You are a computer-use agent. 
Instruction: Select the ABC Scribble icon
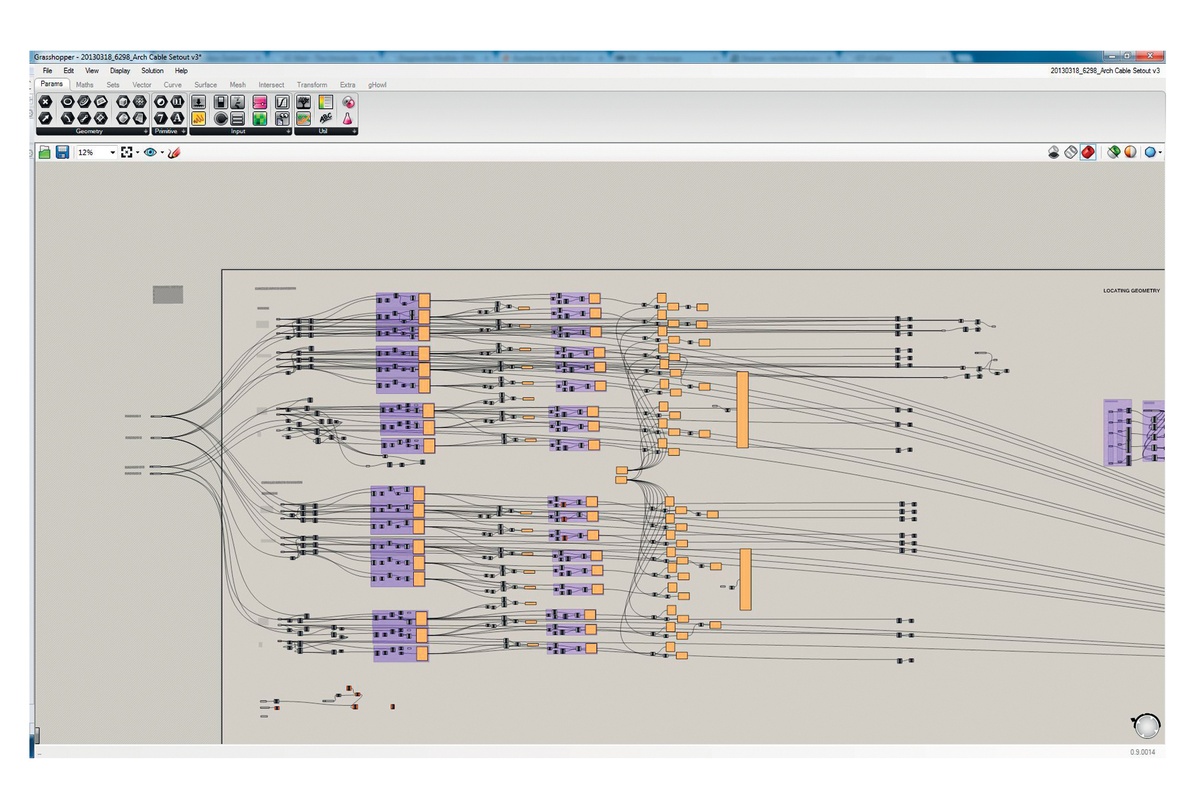click(326, 118)
